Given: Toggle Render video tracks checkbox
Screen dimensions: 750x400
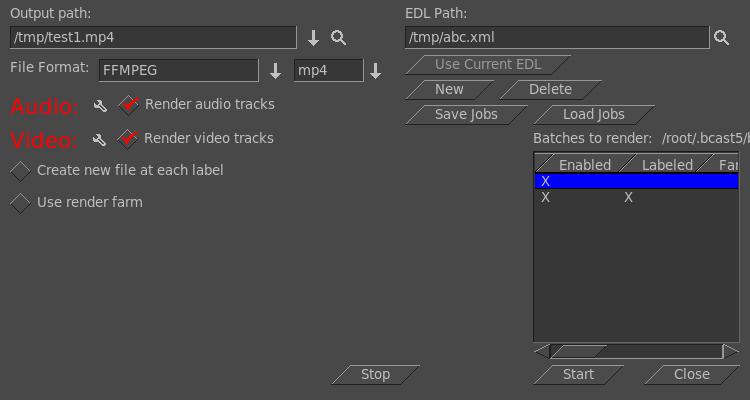Looking at the screenshot, I should click(129, 139).
